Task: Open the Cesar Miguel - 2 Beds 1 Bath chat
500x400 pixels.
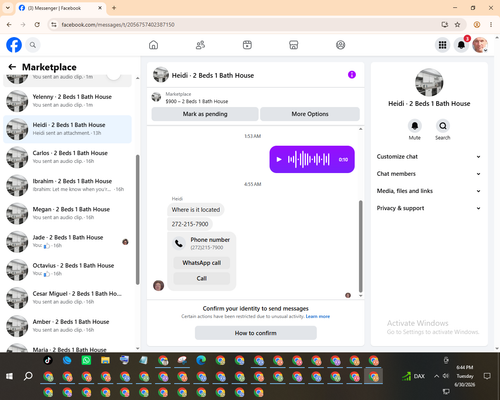Action: click(x=67, y=298)
